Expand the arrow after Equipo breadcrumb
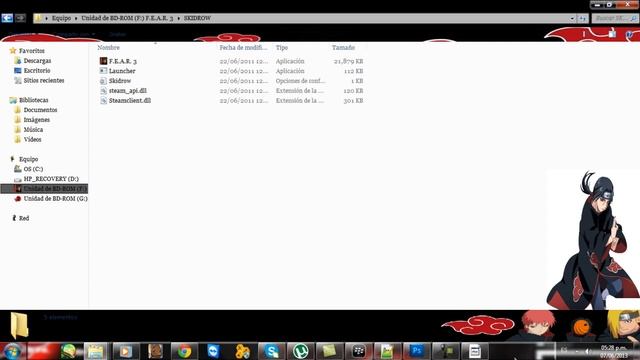The image size is (640, 360). [x=76, y=18]
